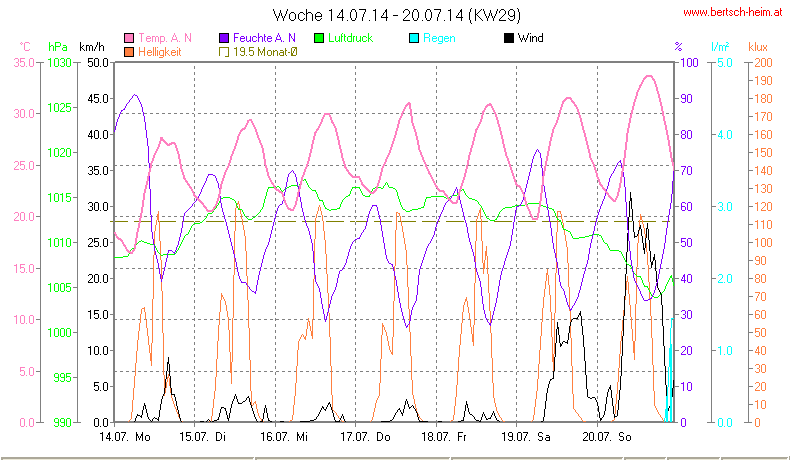
Task: Click the 20.07. So date label
Action: click(607, 437)
